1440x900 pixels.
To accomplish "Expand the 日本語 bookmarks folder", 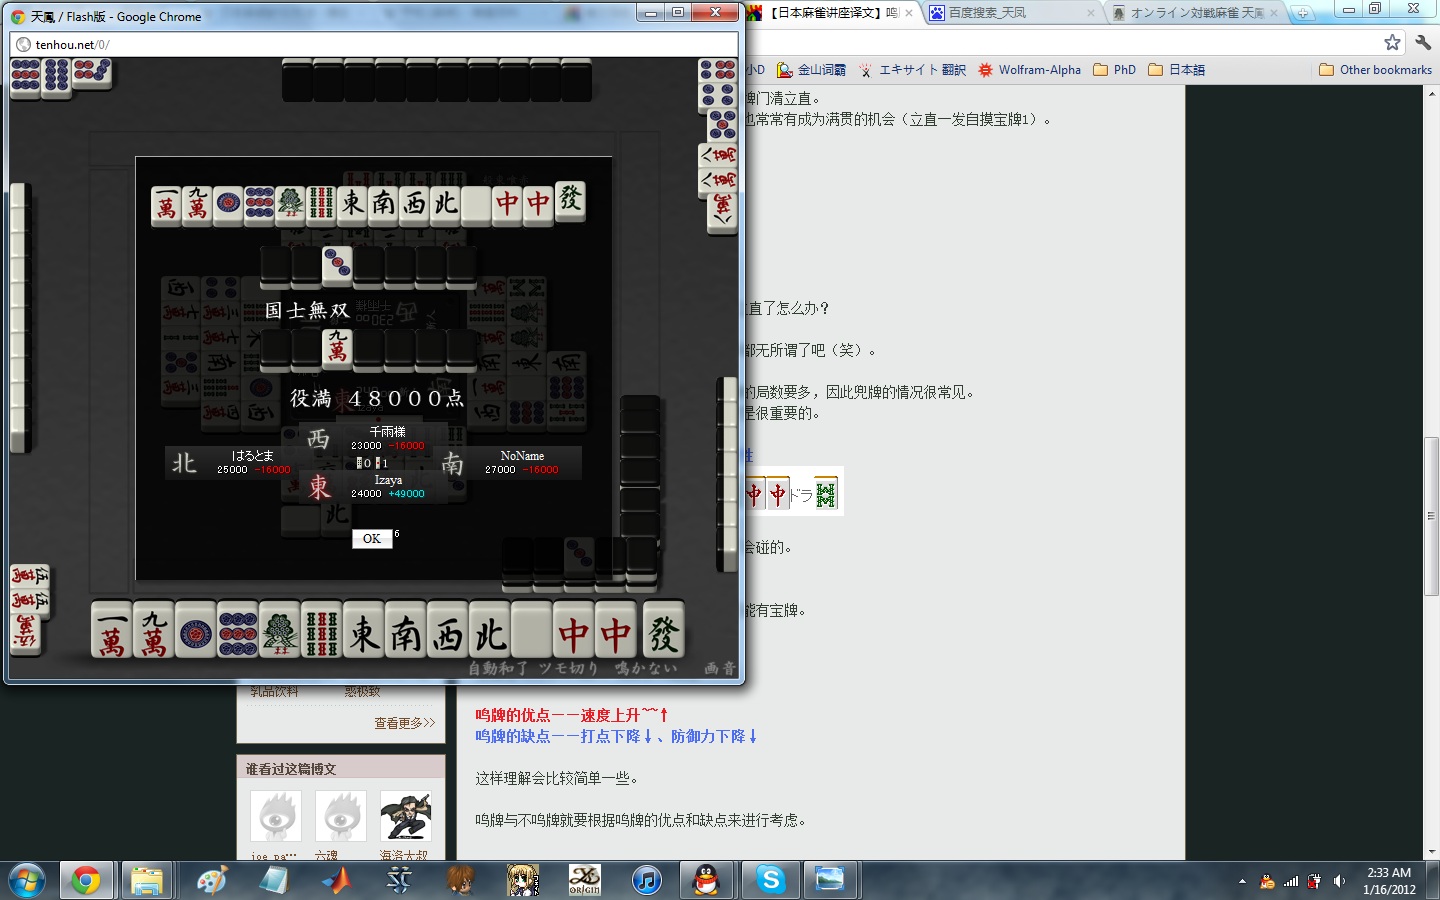I will coord(1176,70).
